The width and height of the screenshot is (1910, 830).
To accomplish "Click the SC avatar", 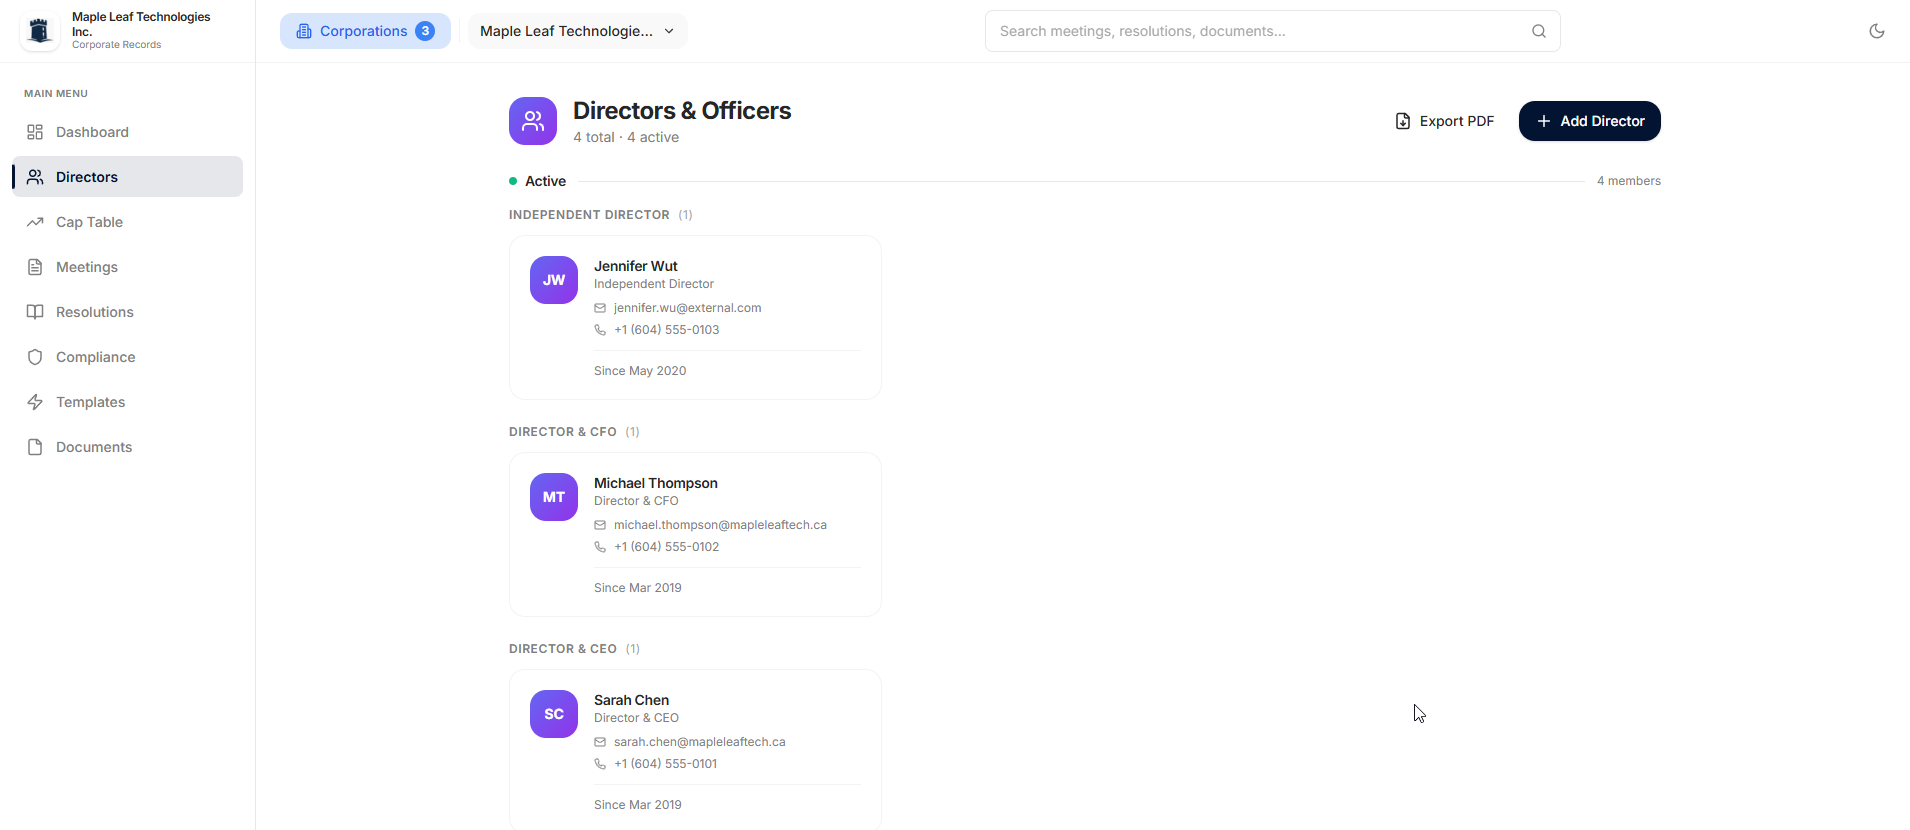I will (554, 714).
